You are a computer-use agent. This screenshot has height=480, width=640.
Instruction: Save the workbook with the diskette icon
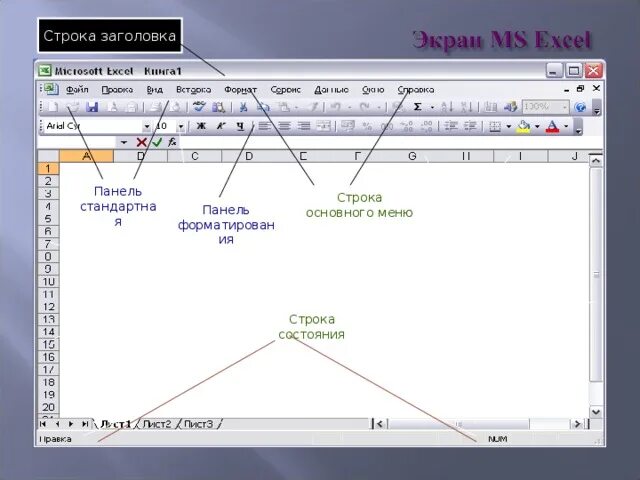(x=92, y=107)
